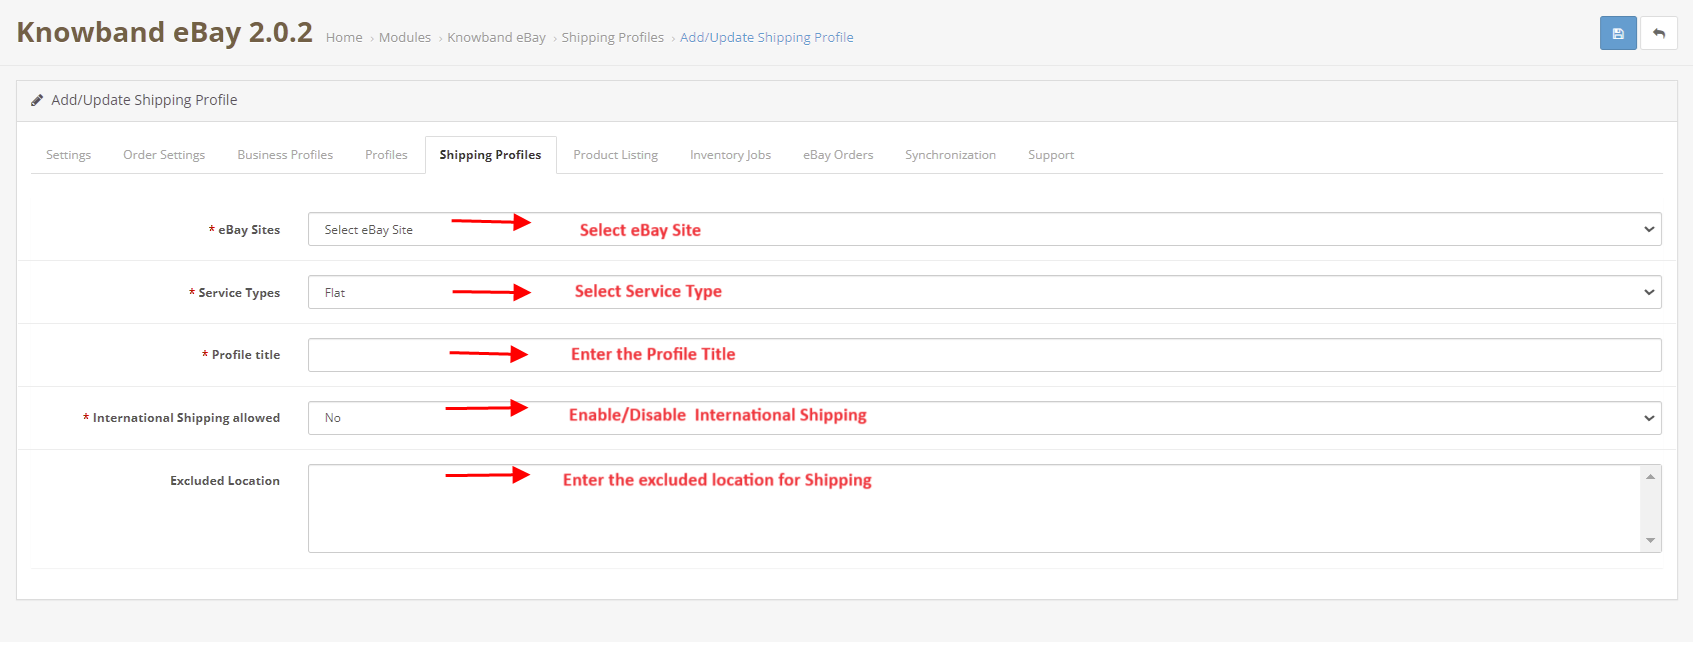Open the Profiles tab
This screenshot has width=1693, height=648.
point(386,155)
